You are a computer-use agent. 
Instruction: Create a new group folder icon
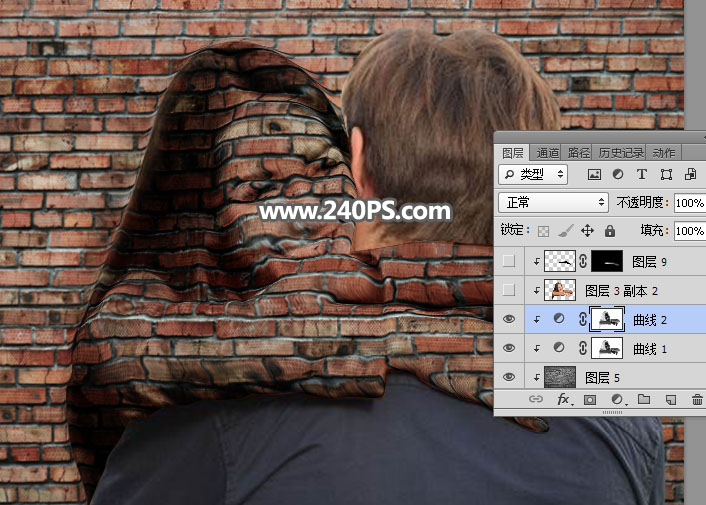coord(644,399)
